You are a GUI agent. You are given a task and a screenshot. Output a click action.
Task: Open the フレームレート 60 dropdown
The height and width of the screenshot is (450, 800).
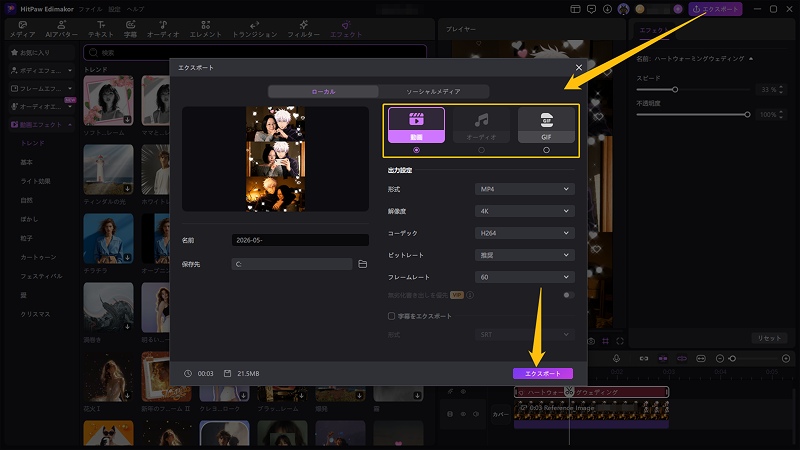coord(524,277)
